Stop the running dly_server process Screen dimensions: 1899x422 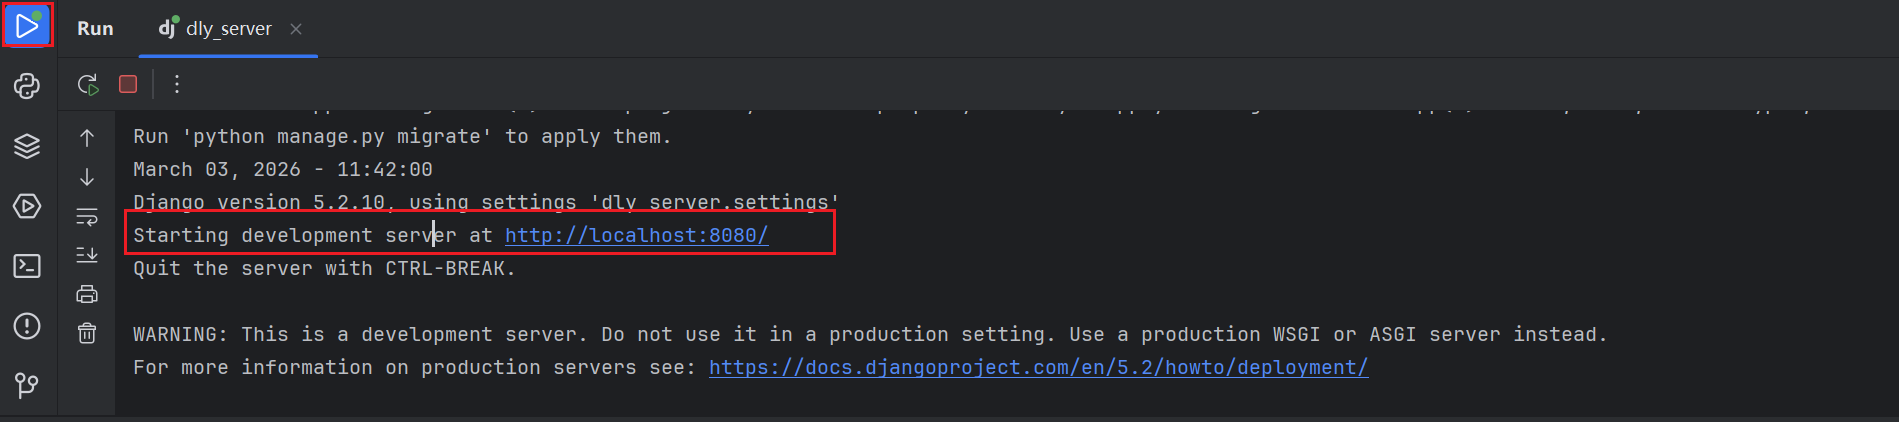(128, 84)
